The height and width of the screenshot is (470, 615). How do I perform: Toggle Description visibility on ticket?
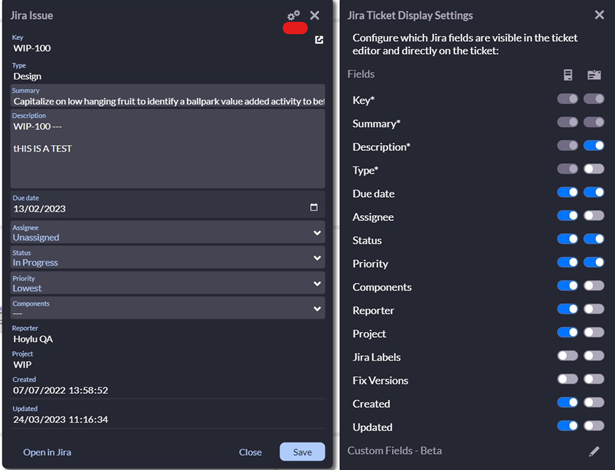(594, 146)
